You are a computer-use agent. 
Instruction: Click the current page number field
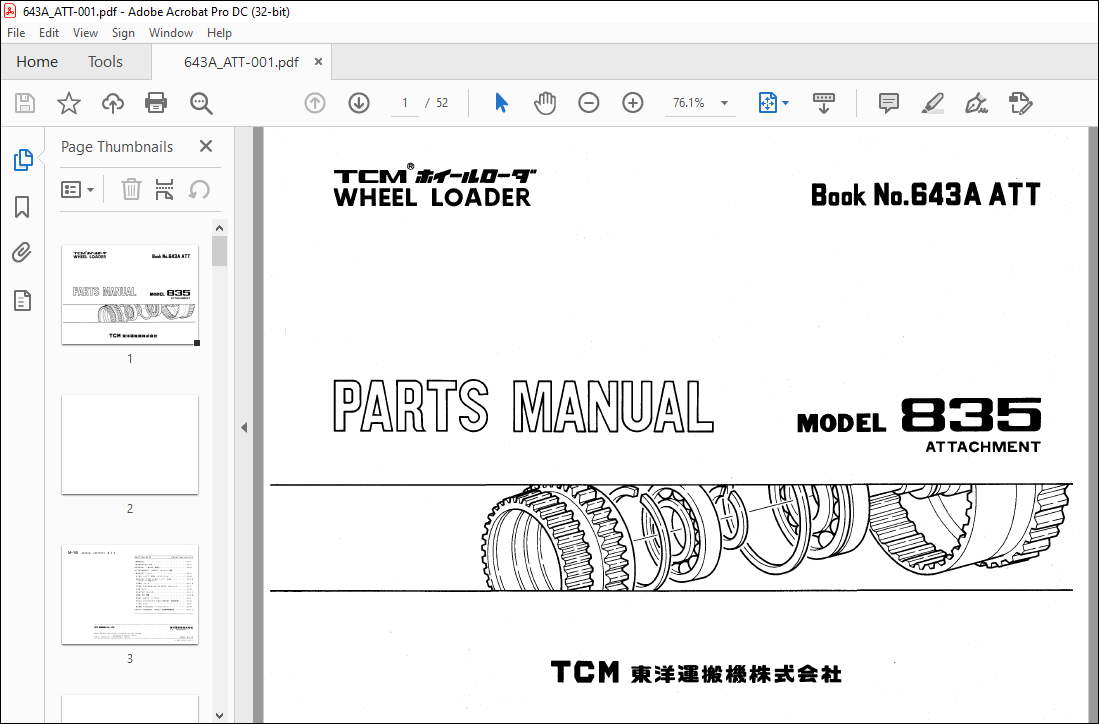tap(404, 103)
